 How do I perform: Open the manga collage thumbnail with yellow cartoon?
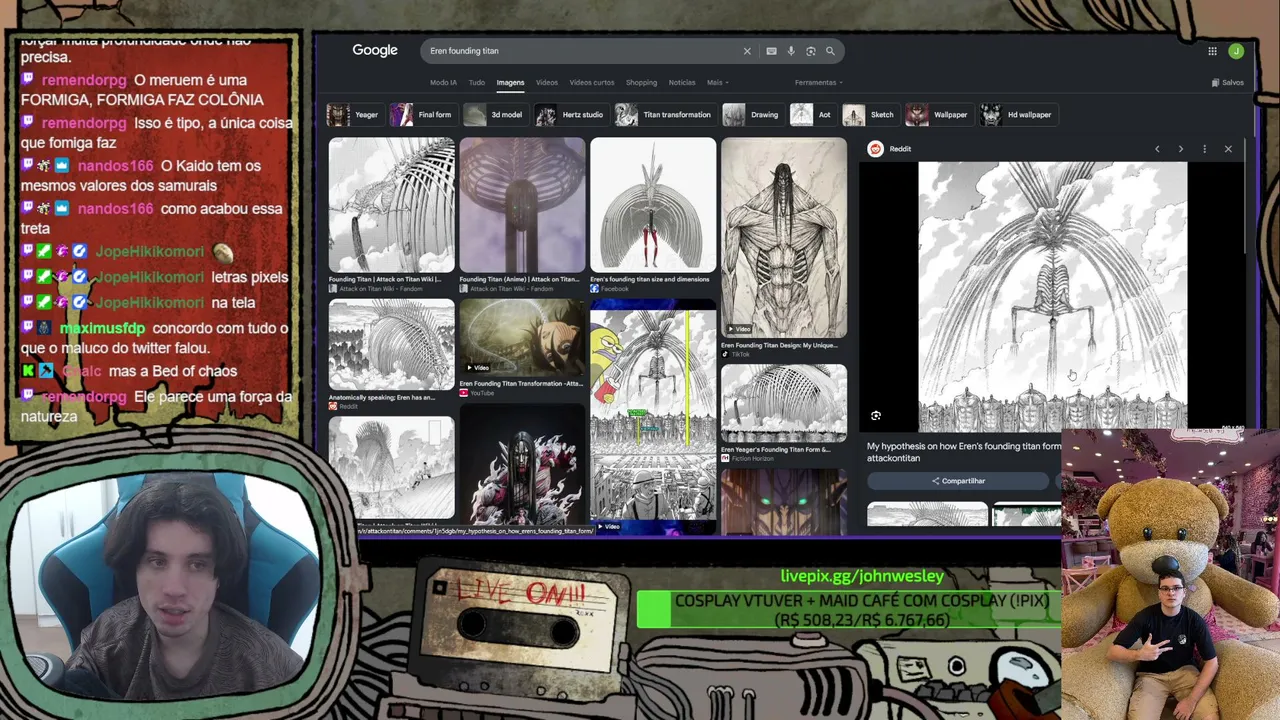[x=653, y=415]
